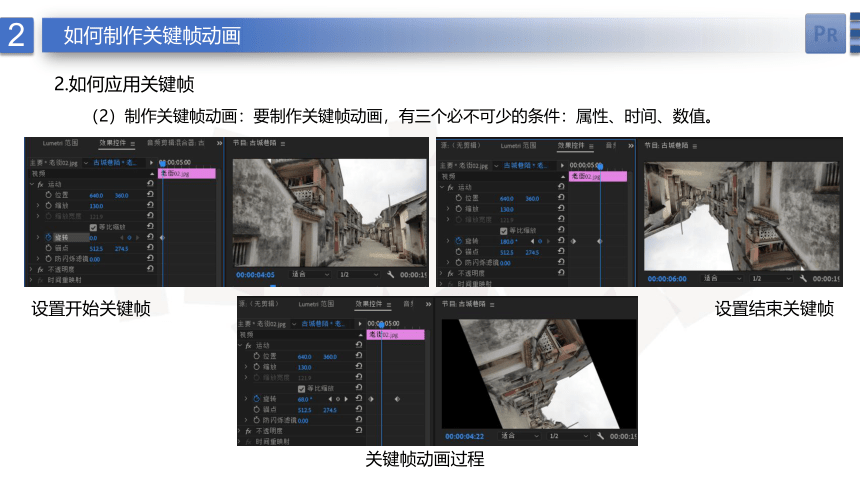Switch to Lumetri 范围 tab in end keyframe screenshot

[518, 146]
